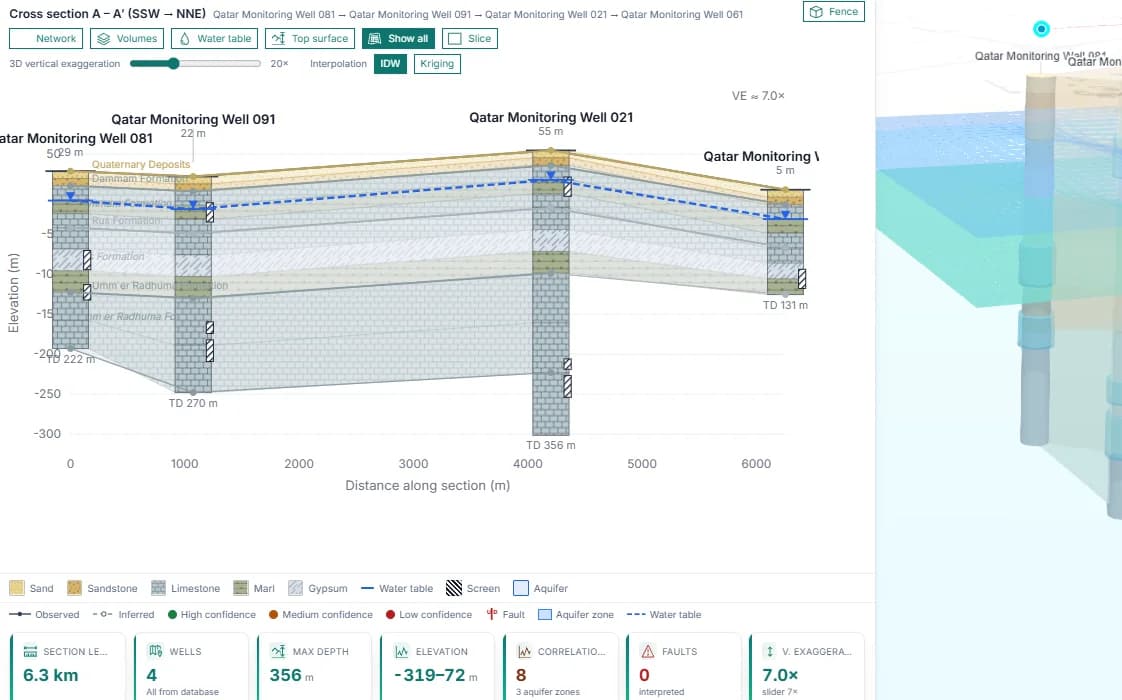This screenshot has width=1122, height=700.
Task: Click the Fence cube icon
Action: point(816,11)
